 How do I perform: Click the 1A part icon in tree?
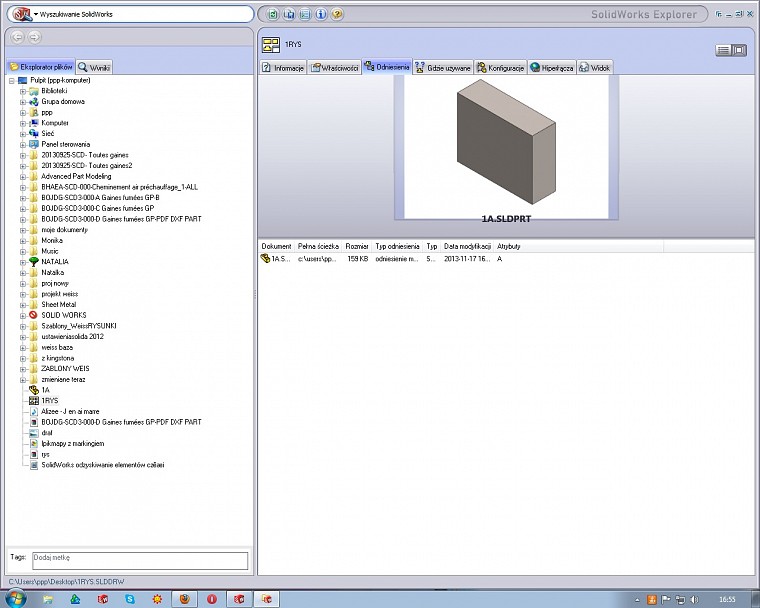(33, 390)
